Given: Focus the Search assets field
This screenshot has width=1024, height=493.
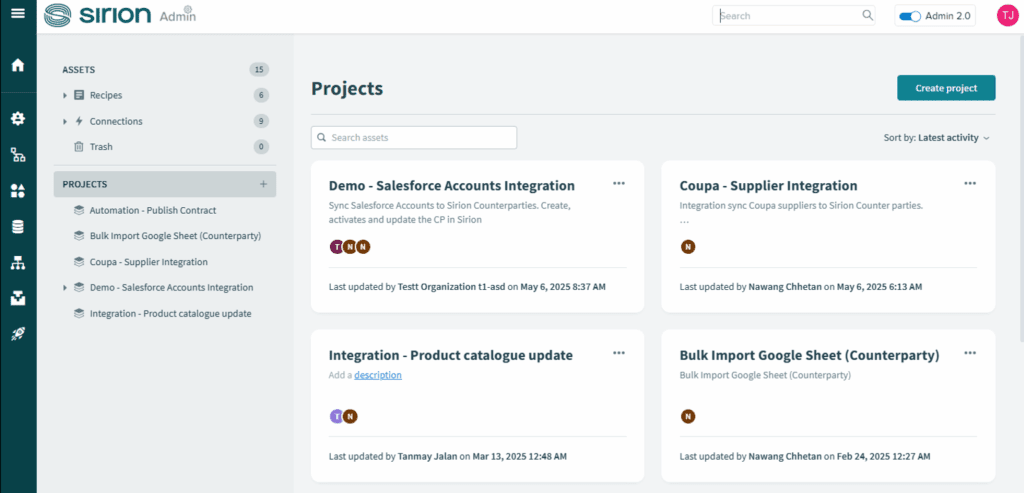Looking at the screenshot, I should 414,138.
